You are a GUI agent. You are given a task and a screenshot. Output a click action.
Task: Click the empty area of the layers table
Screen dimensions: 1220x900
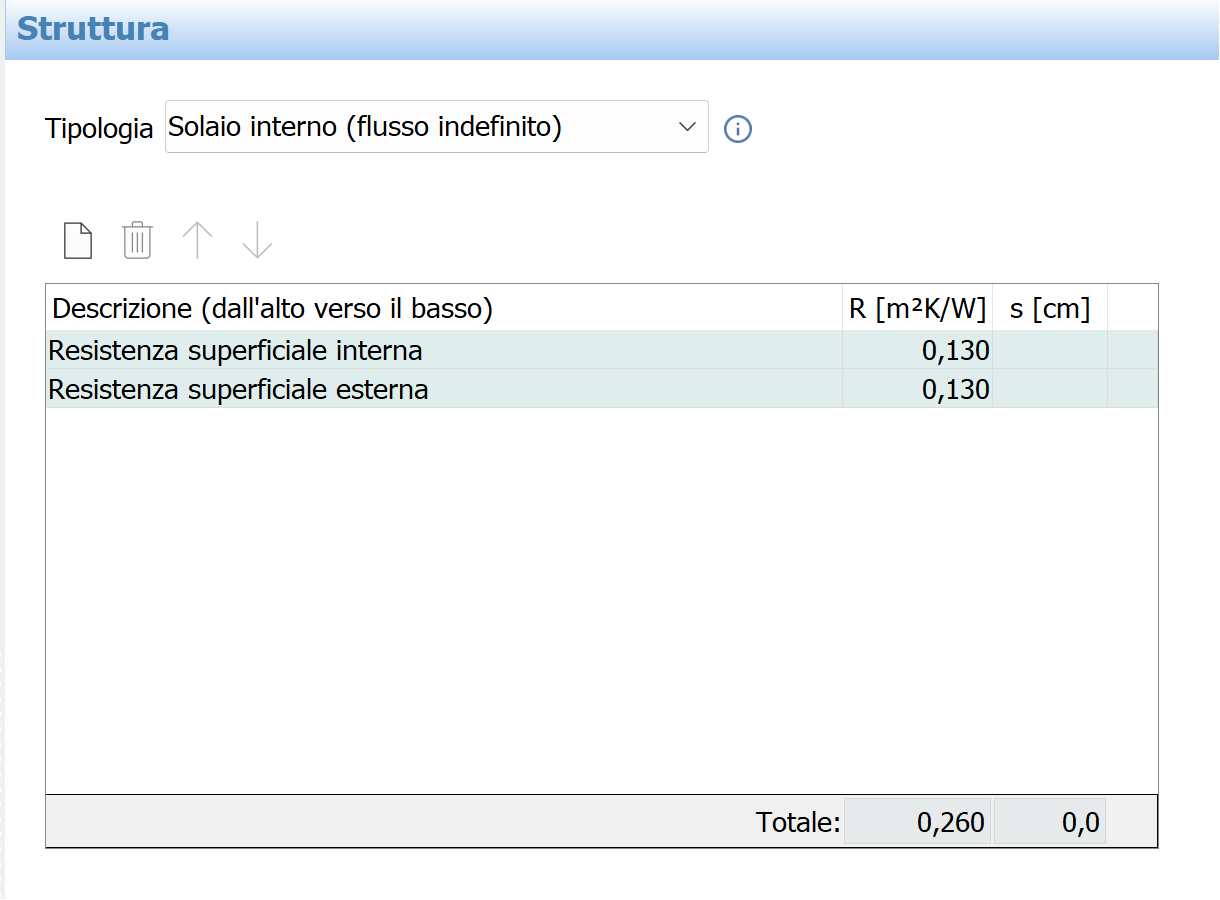pyautogui.click(x=602, y=600)
